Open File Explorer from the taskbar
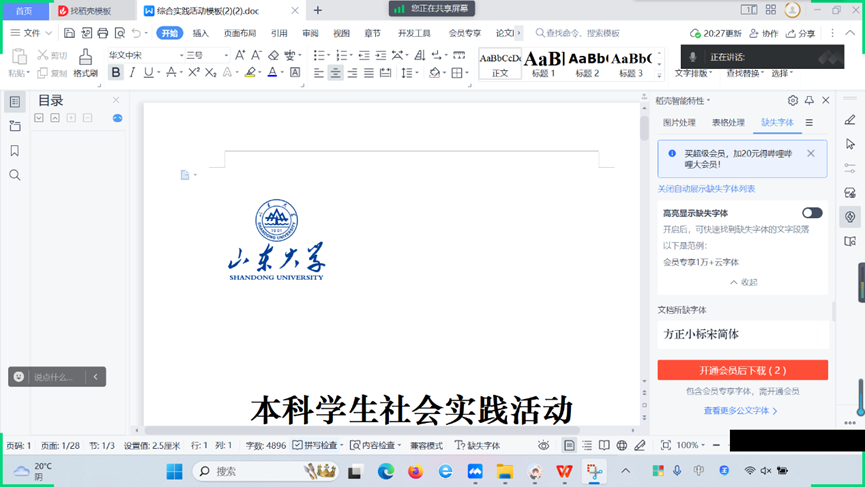This screenshot has height=487, width=865. (x=505, y=471)
